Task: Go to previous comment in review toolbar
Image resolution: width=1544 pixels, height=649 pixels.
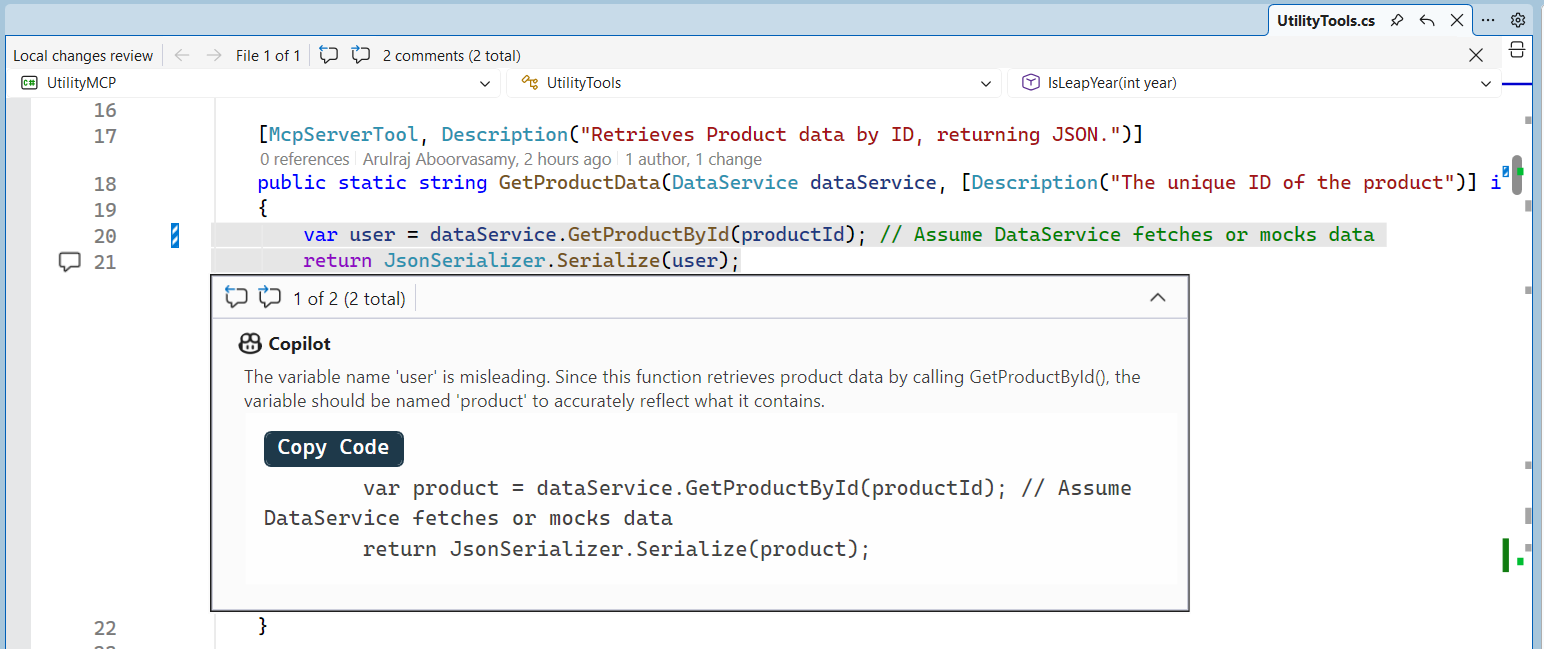Action: pos(328,56)
